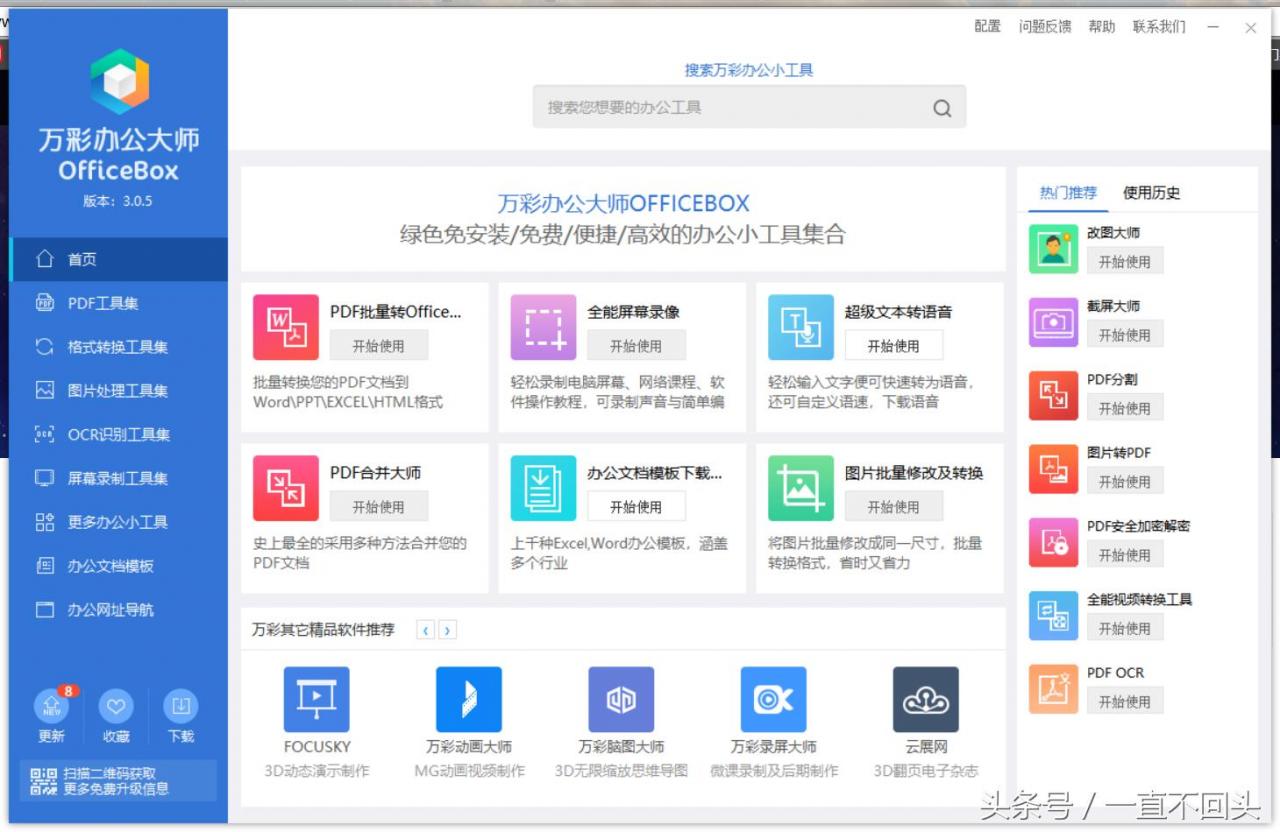Open the 超级文本转语音 text-to-speech icon

tap(798, 326)
